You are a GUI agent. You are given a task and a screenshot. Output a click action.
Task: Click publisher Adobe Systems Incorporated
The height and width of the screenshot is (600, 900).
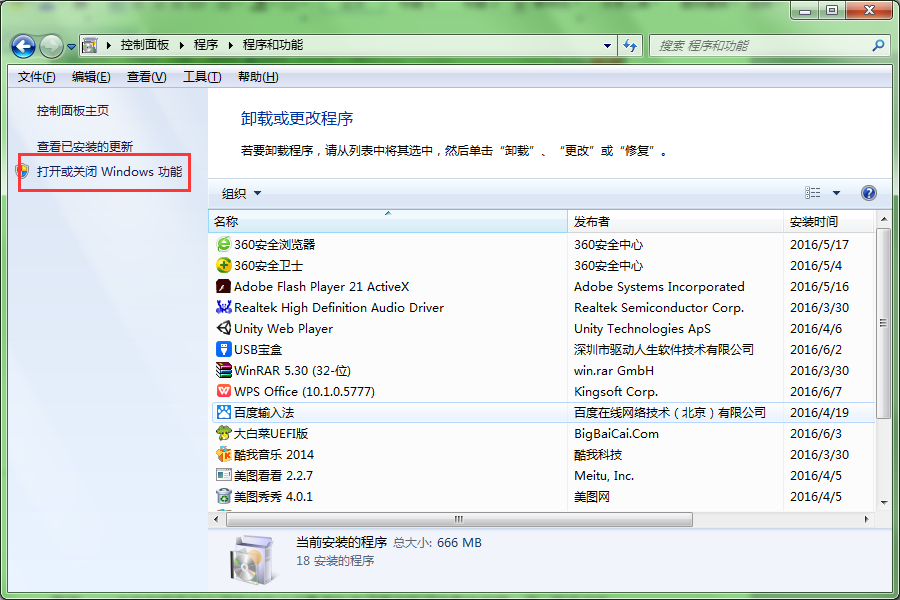coord(659,287)
